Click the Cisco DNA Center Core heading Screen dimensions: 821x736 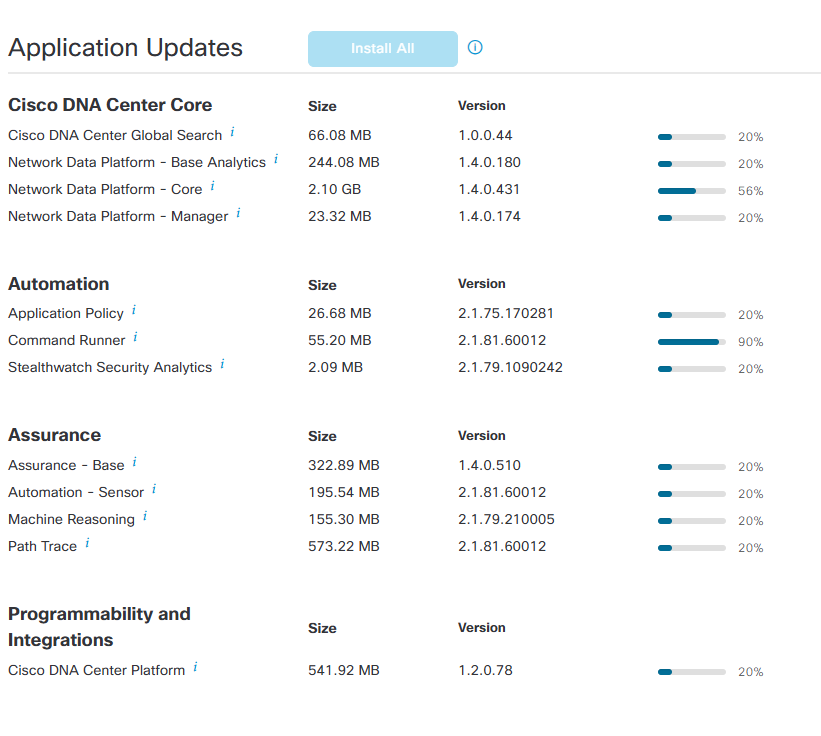point(110,105)
